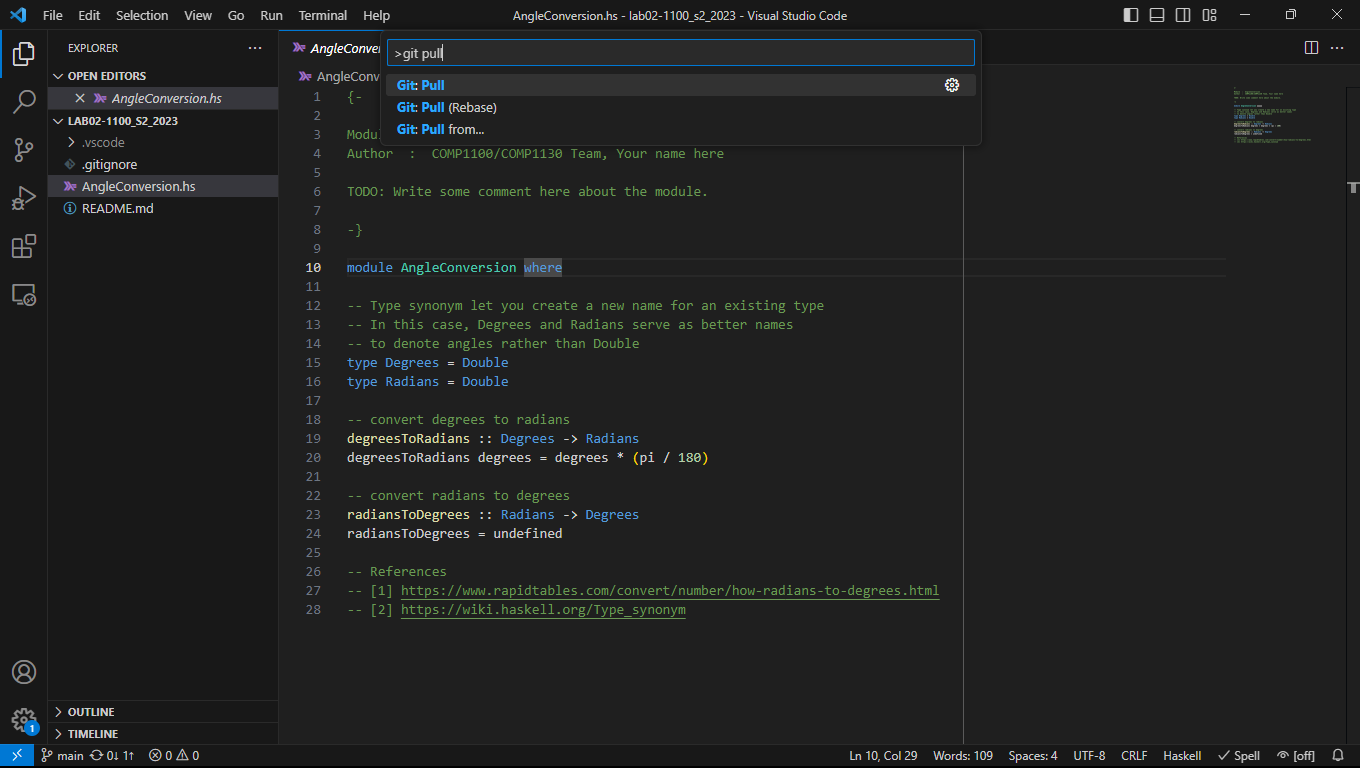Open rapidtables.com reference link

(670, 591)
